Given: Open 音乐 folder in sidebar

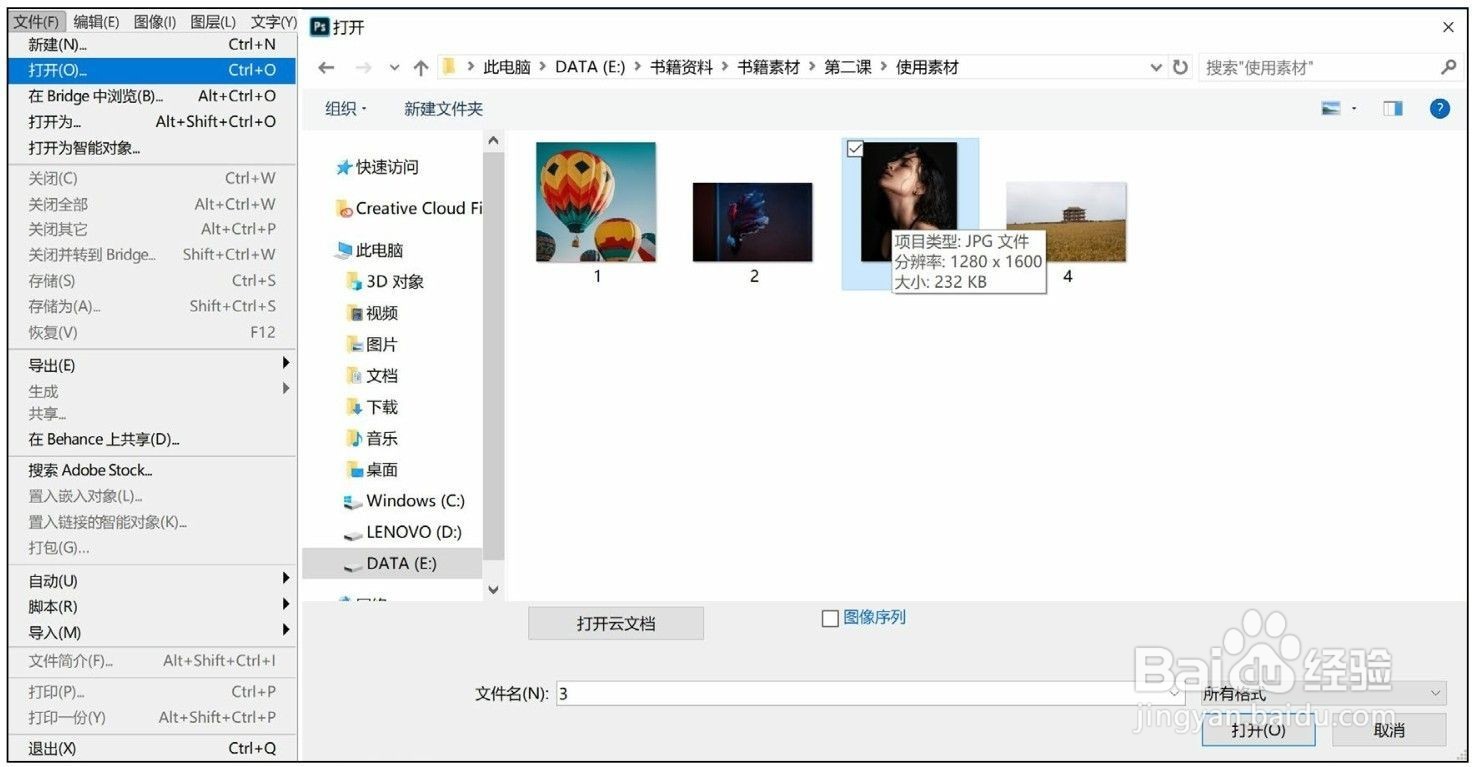Looking at the screenshot, I should click(372, 438).
